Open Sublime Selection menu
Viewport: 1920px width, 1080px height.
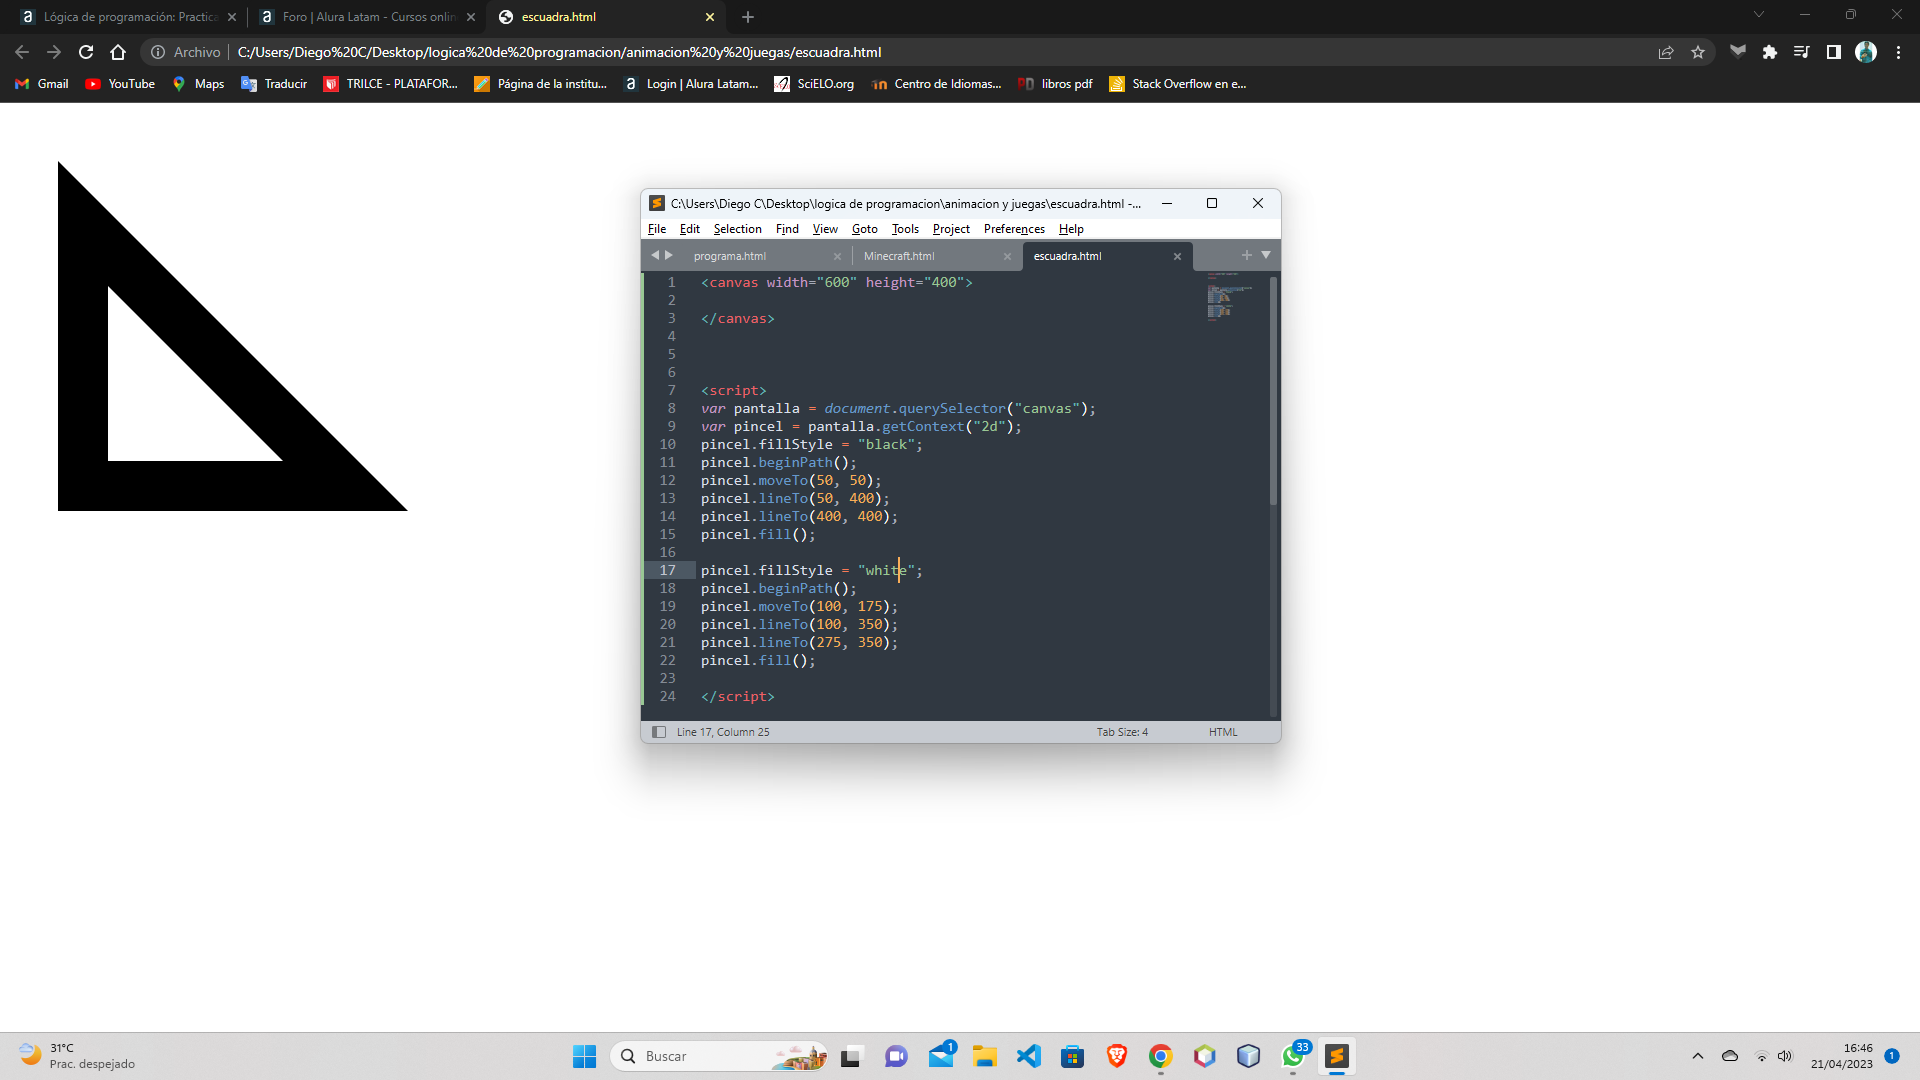click(738, 229)
